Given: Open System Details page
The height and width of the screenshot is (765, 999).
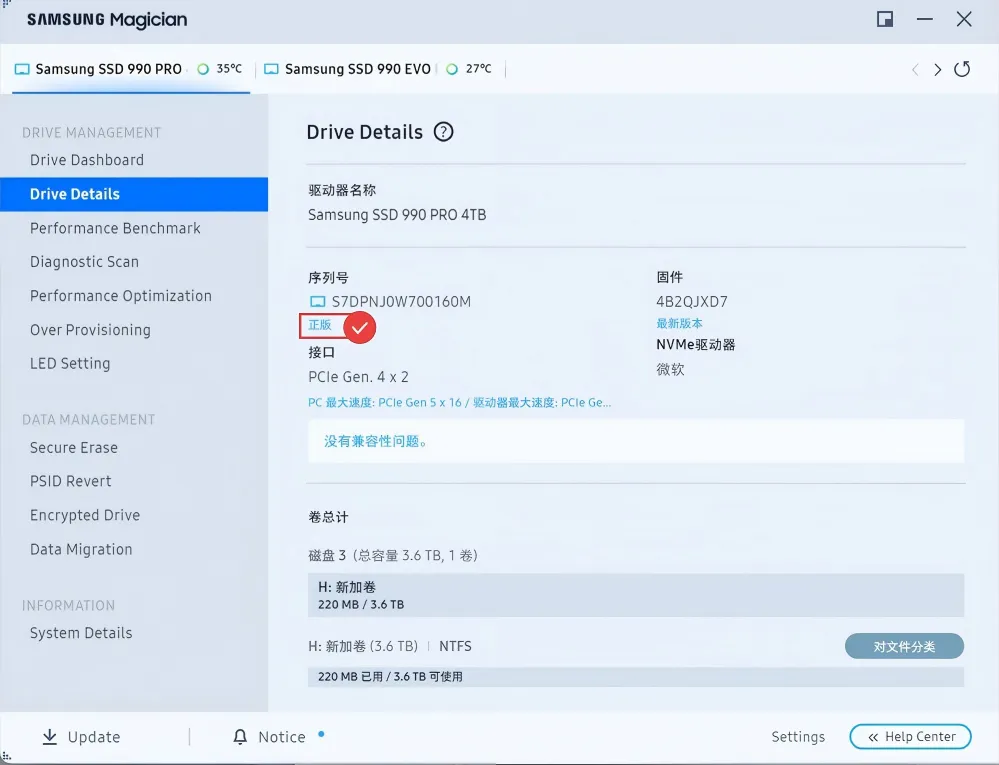Looking at the screenshot, I should pyautogui.click(x=81, y=633).
